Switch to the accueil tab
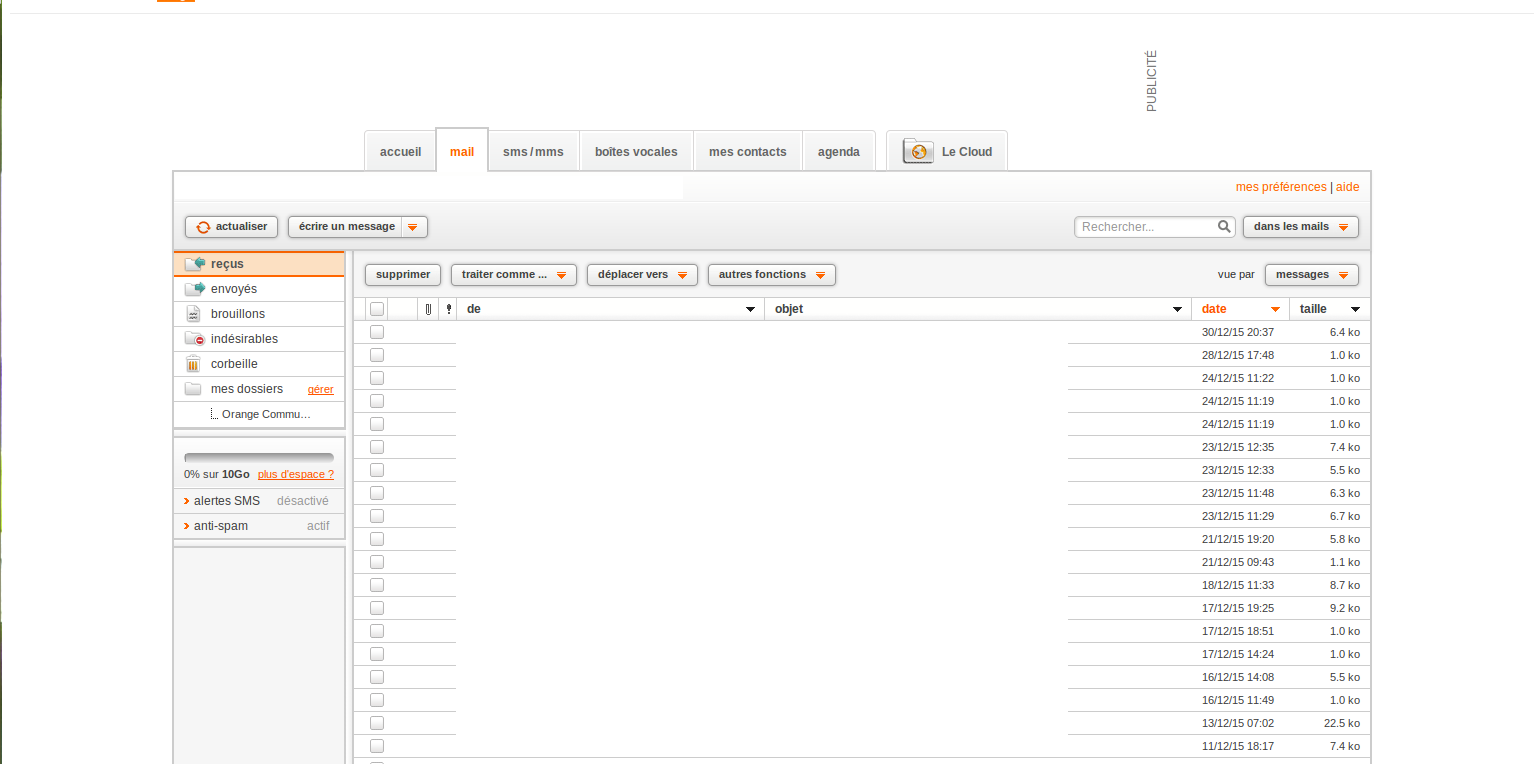 tap(400, 152)
